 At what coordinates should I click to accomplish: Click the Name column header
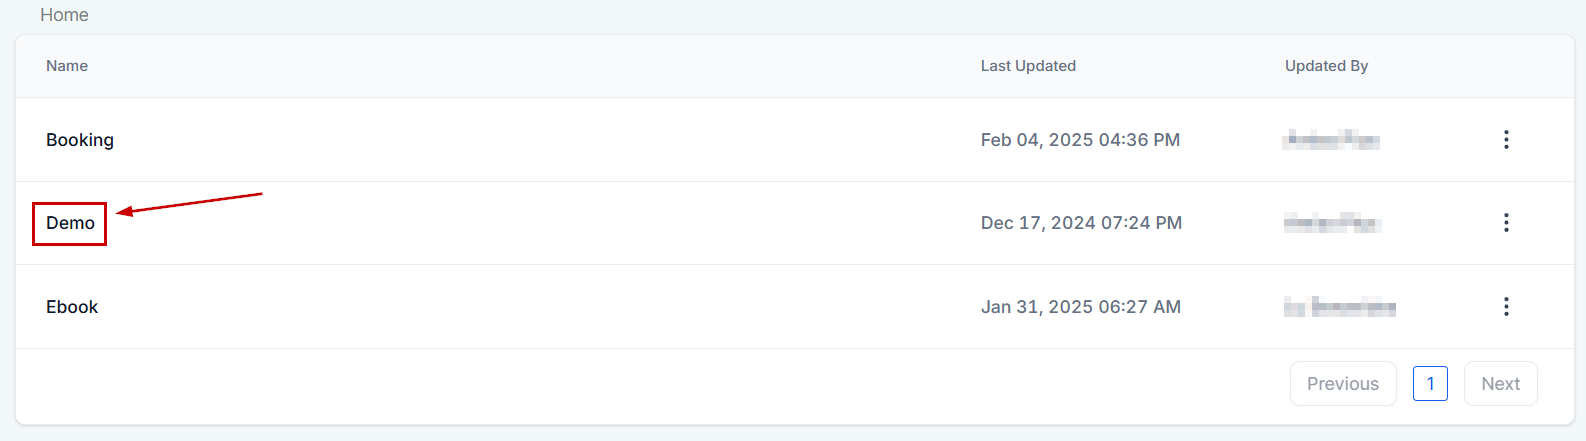pos(67,66)
